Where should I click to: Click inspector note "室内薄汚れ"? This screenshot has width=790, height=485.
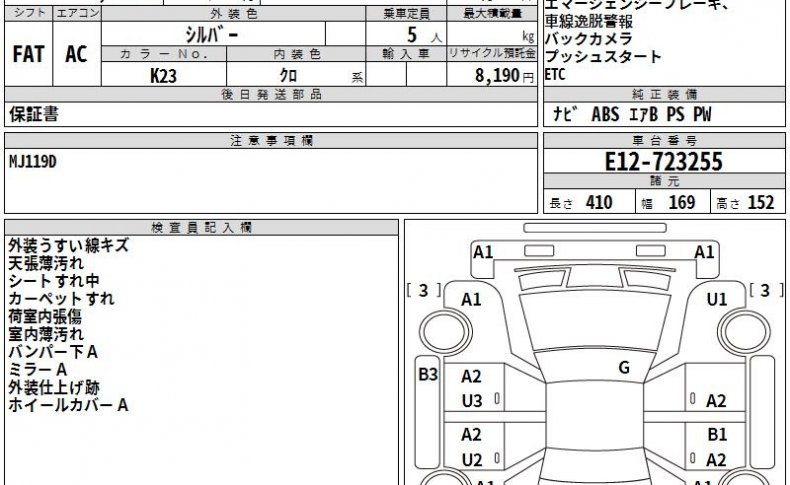coord(46,334)
